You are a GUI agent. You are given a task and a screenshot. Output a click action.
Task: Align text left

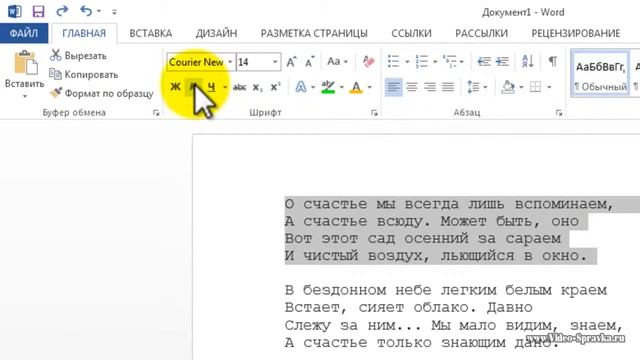tap(393, 87)
